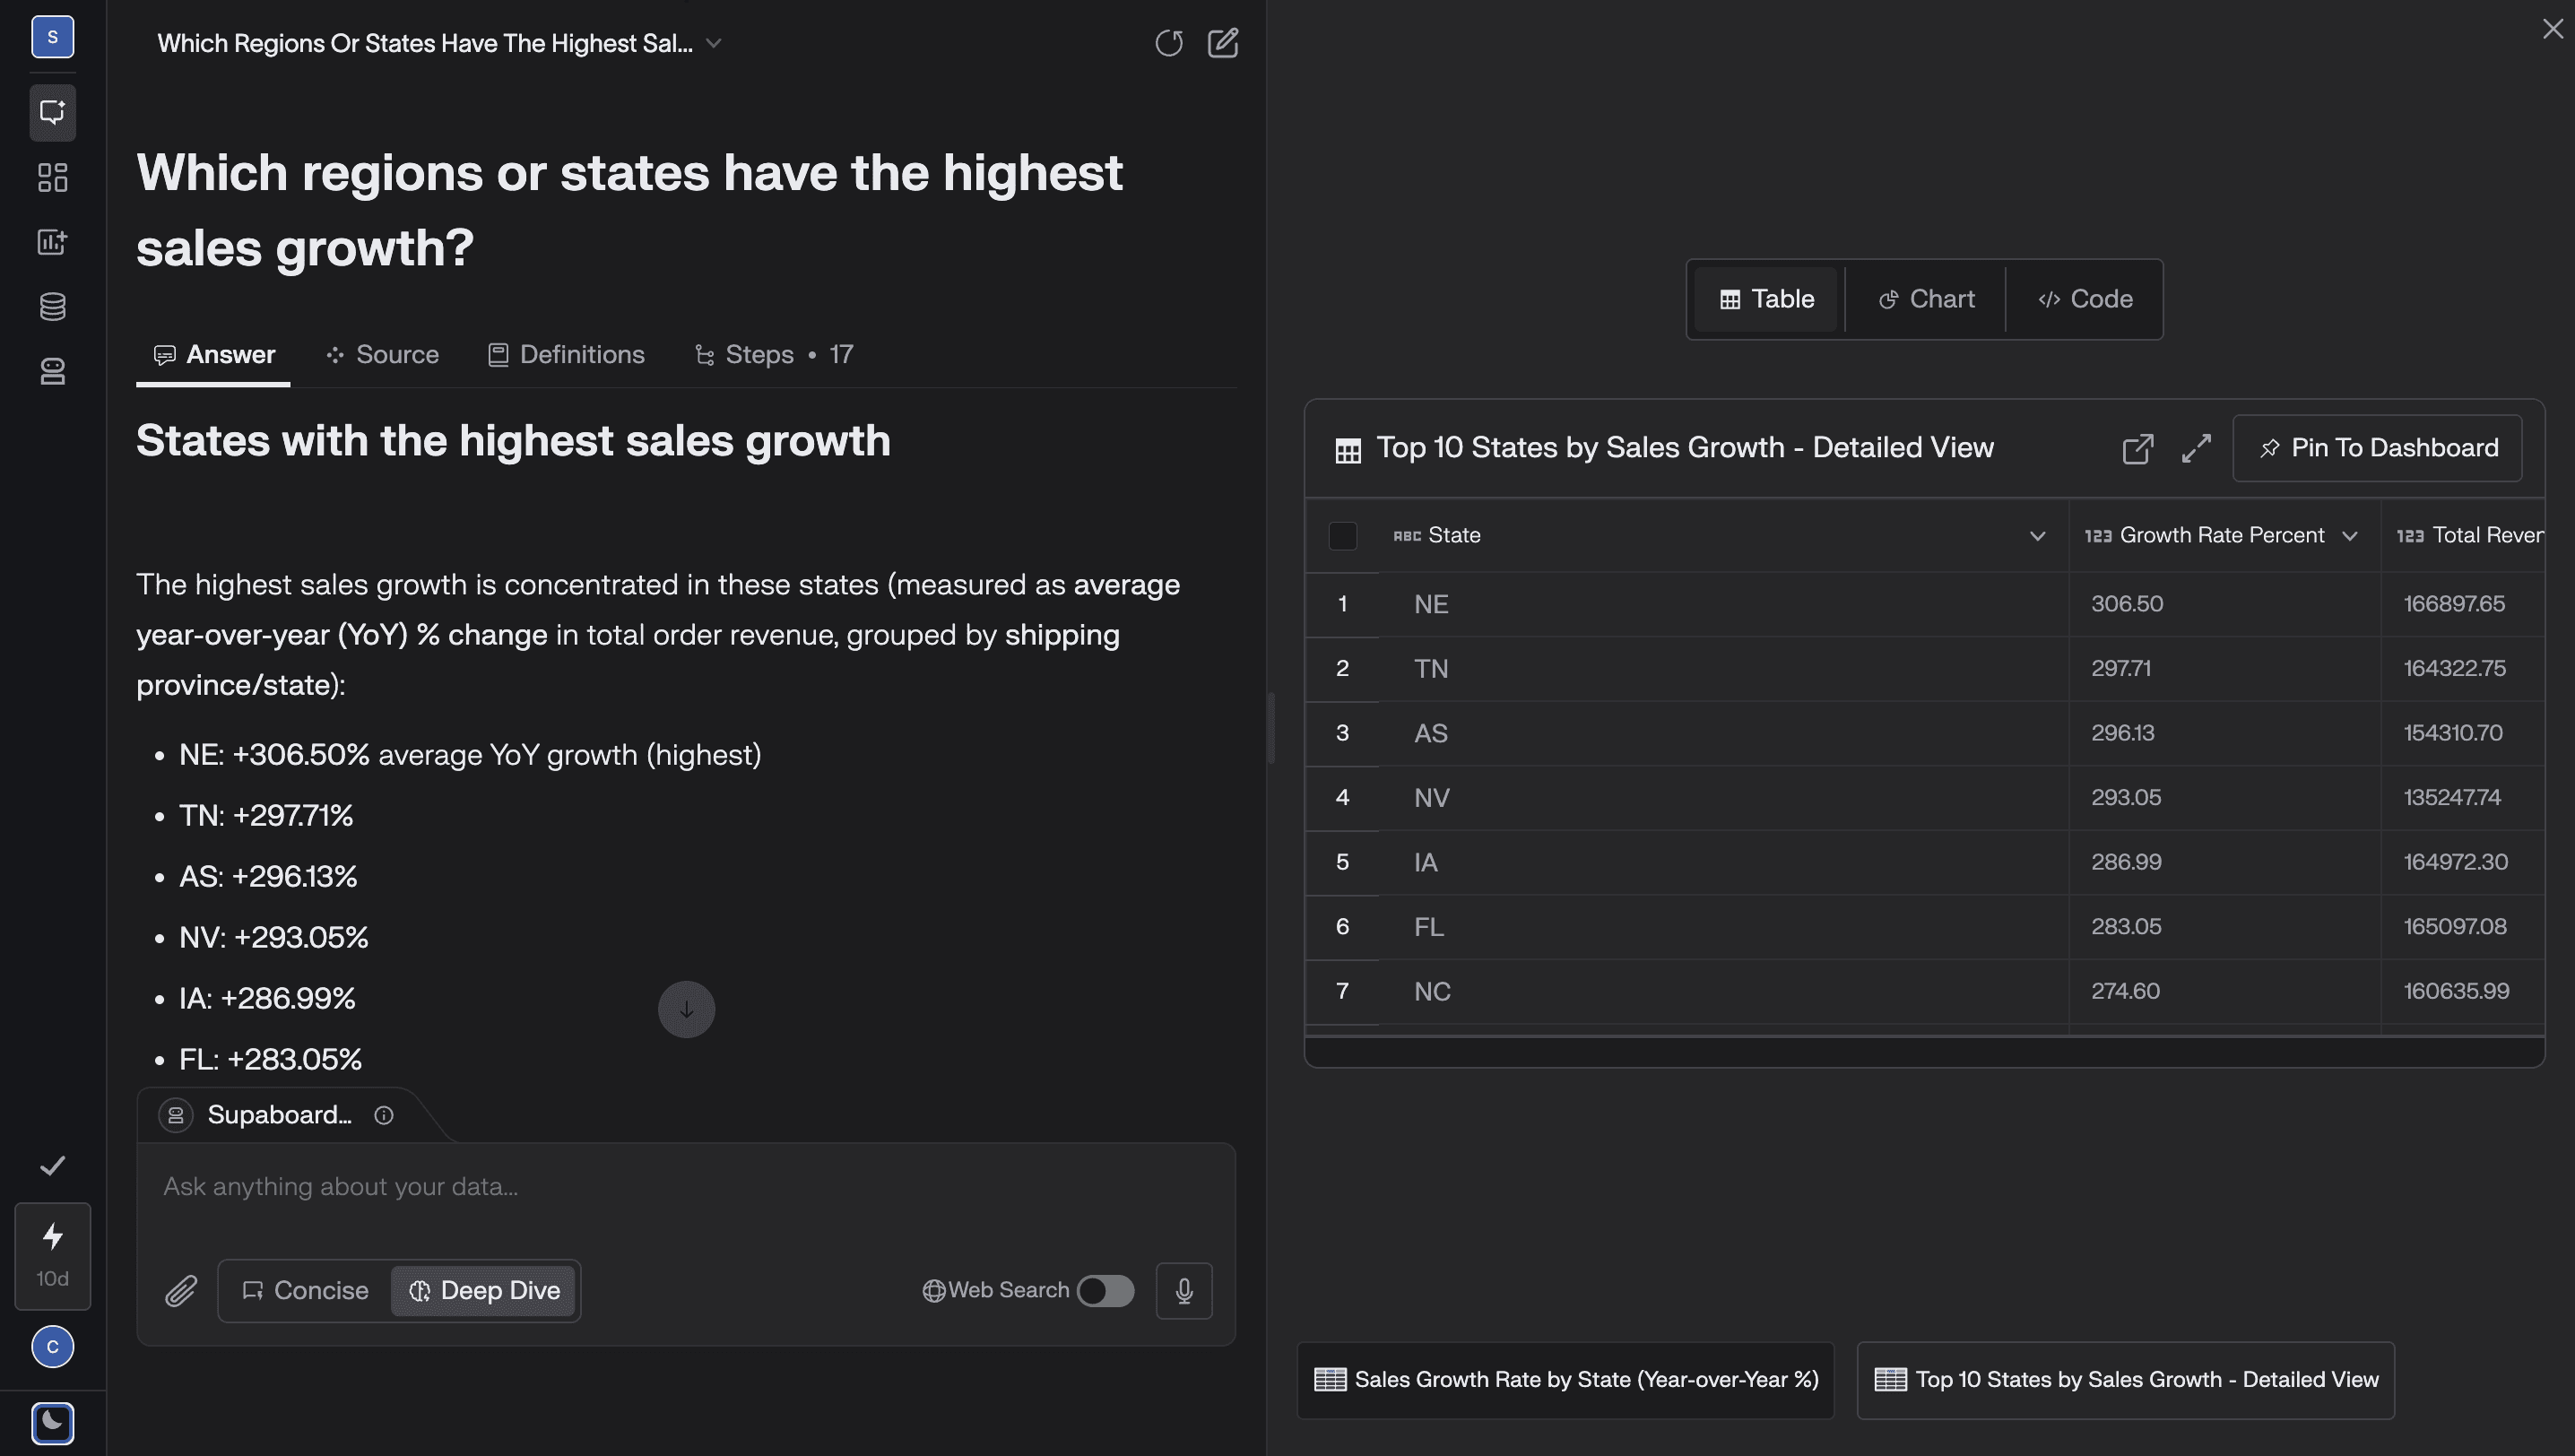This screenshot has width=2575, height=1456.
Task: Switch to the Chart tab
Action: (1926, 299)
